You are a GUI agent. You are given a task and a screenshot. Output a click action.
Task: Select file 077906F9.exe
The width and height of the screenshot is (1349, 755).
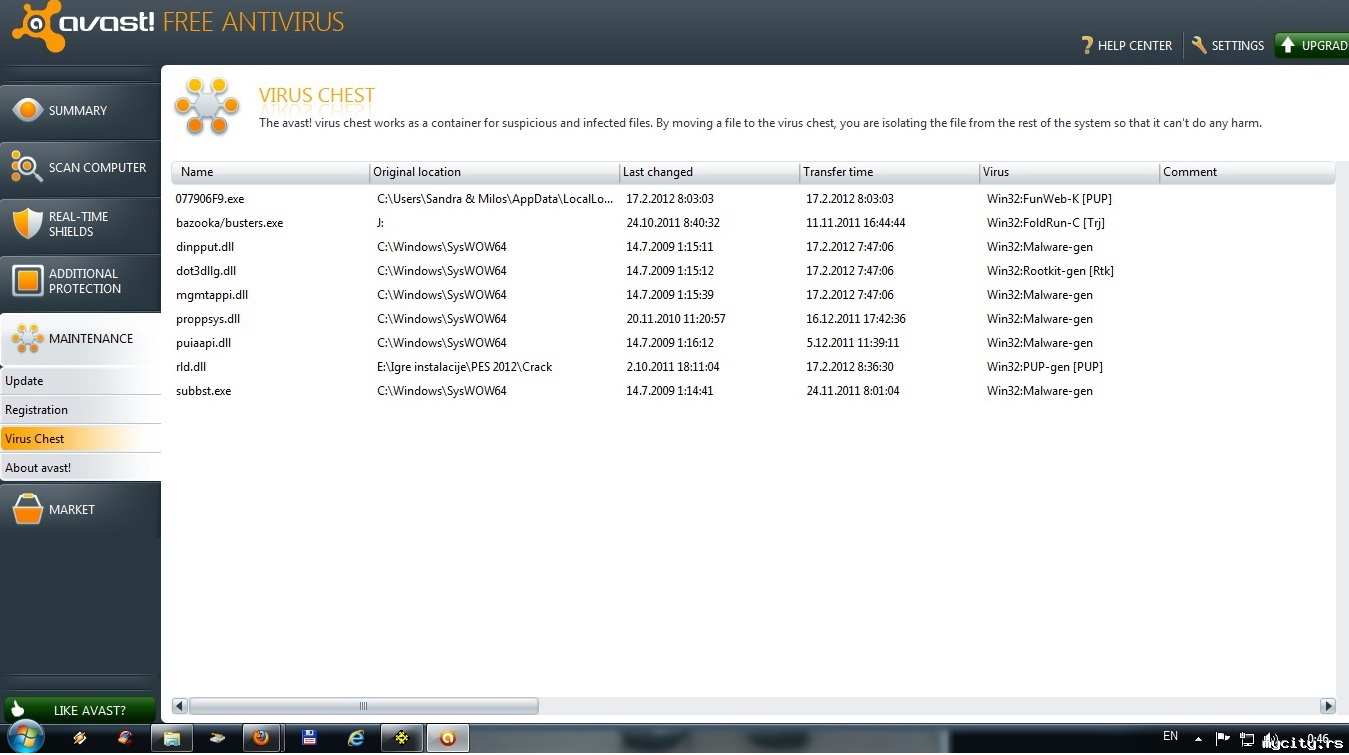pyautogui.click(x=210, y=199)
